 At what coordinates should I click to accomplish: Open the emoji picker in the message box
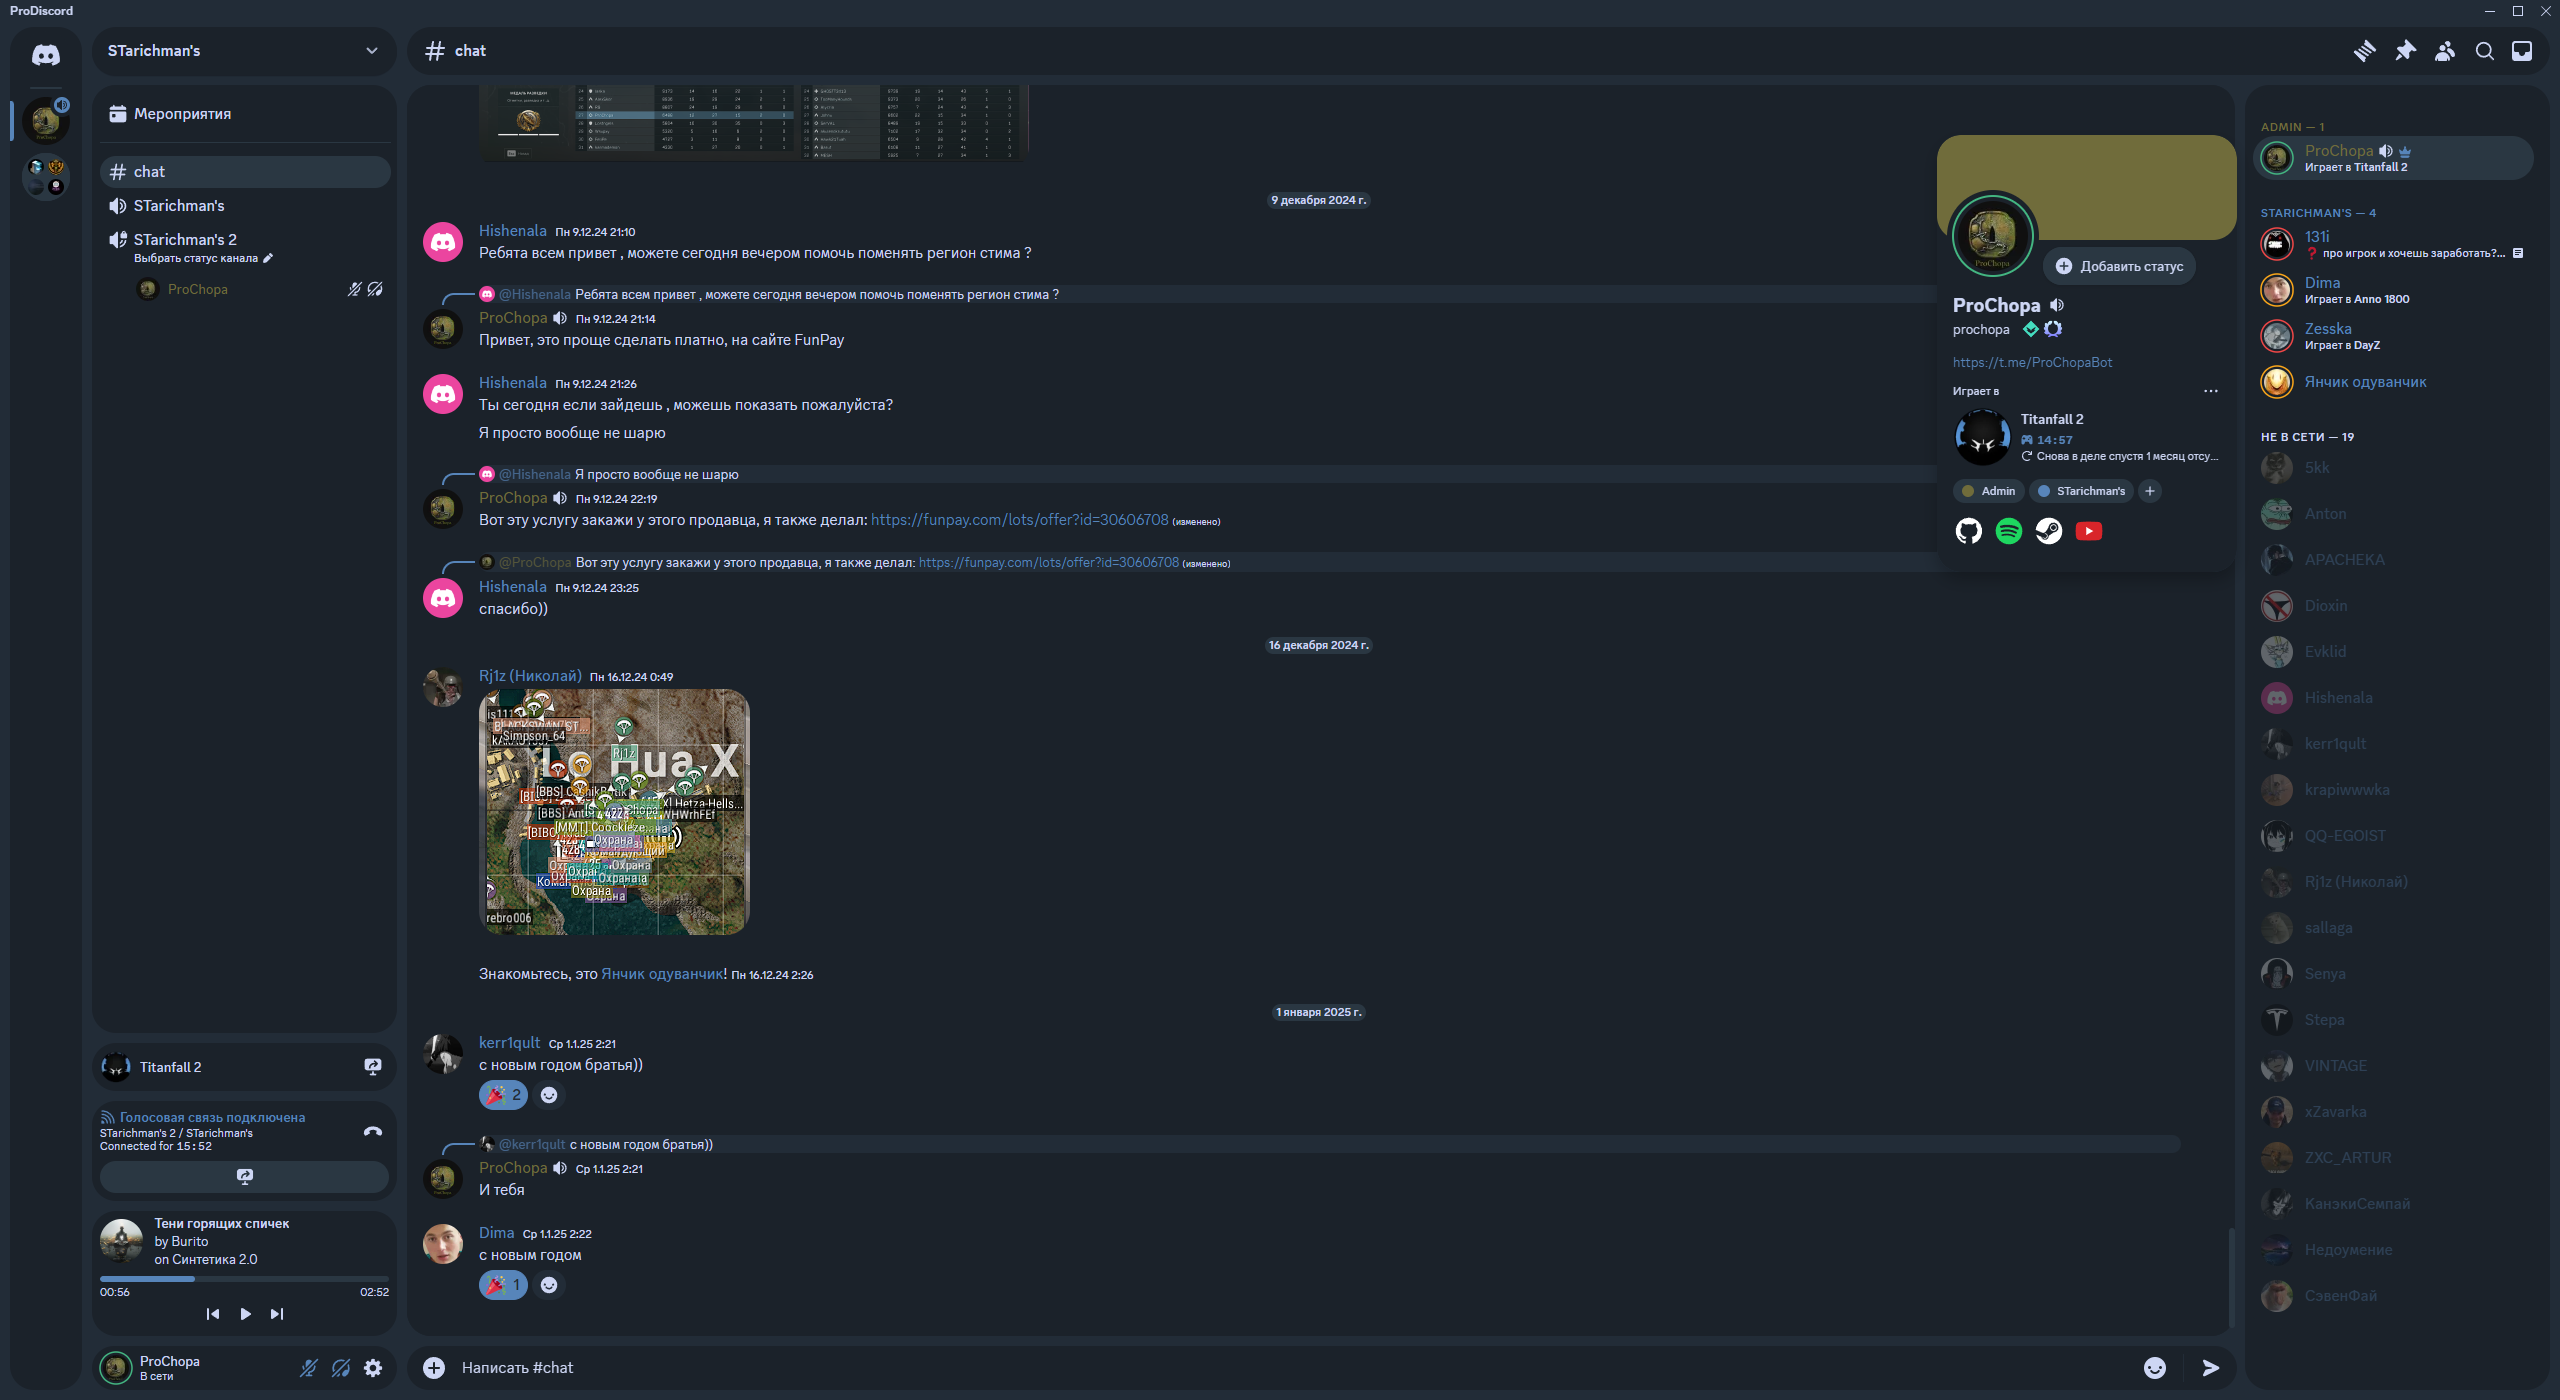click(x=2156, y=1367)
